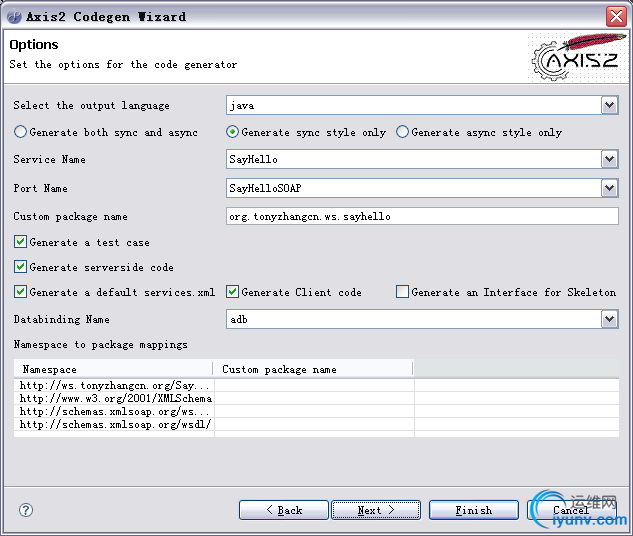Open the Databinding Name dropdown
633x536 pixels.
pyautogui.click(x=610, y=319)
